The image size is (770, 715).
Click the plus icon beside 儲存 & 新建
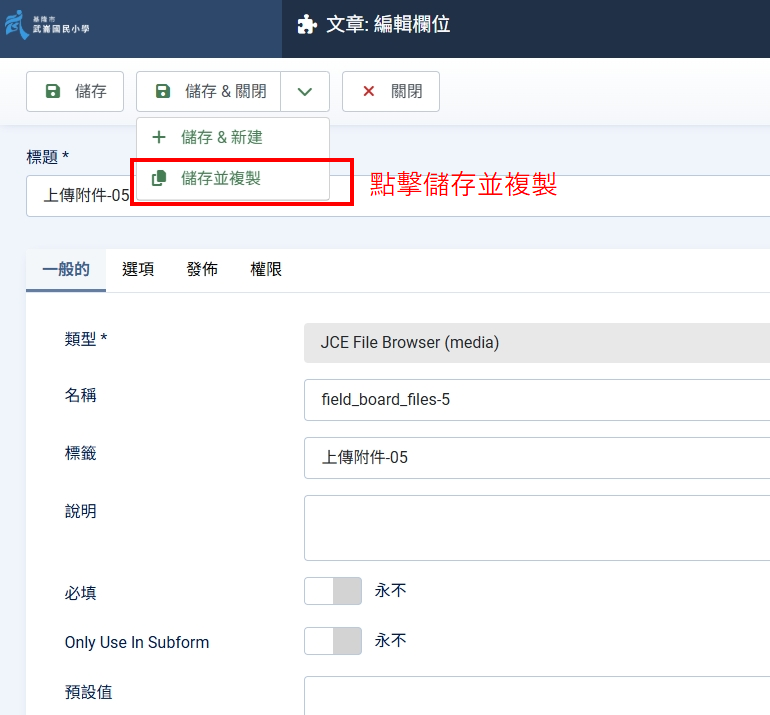pos(158,137)
